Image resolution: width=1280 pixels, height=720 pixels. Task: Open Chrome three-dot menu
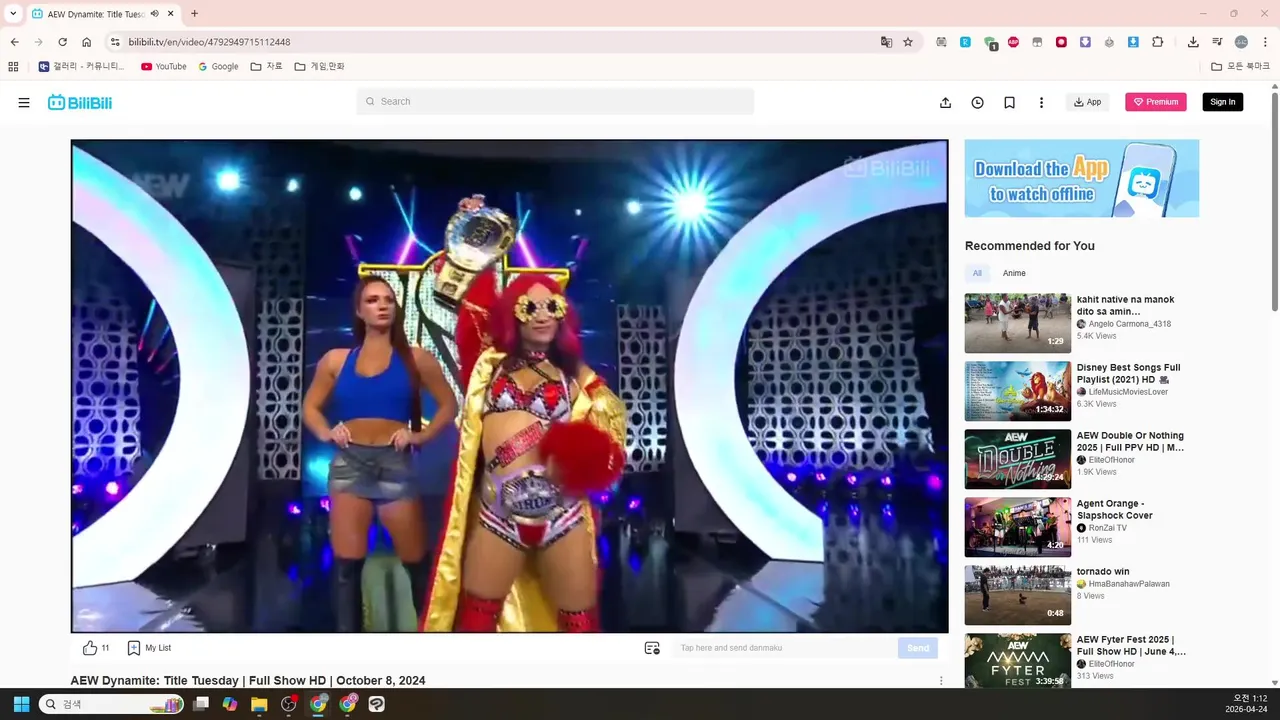point(1265,42)
